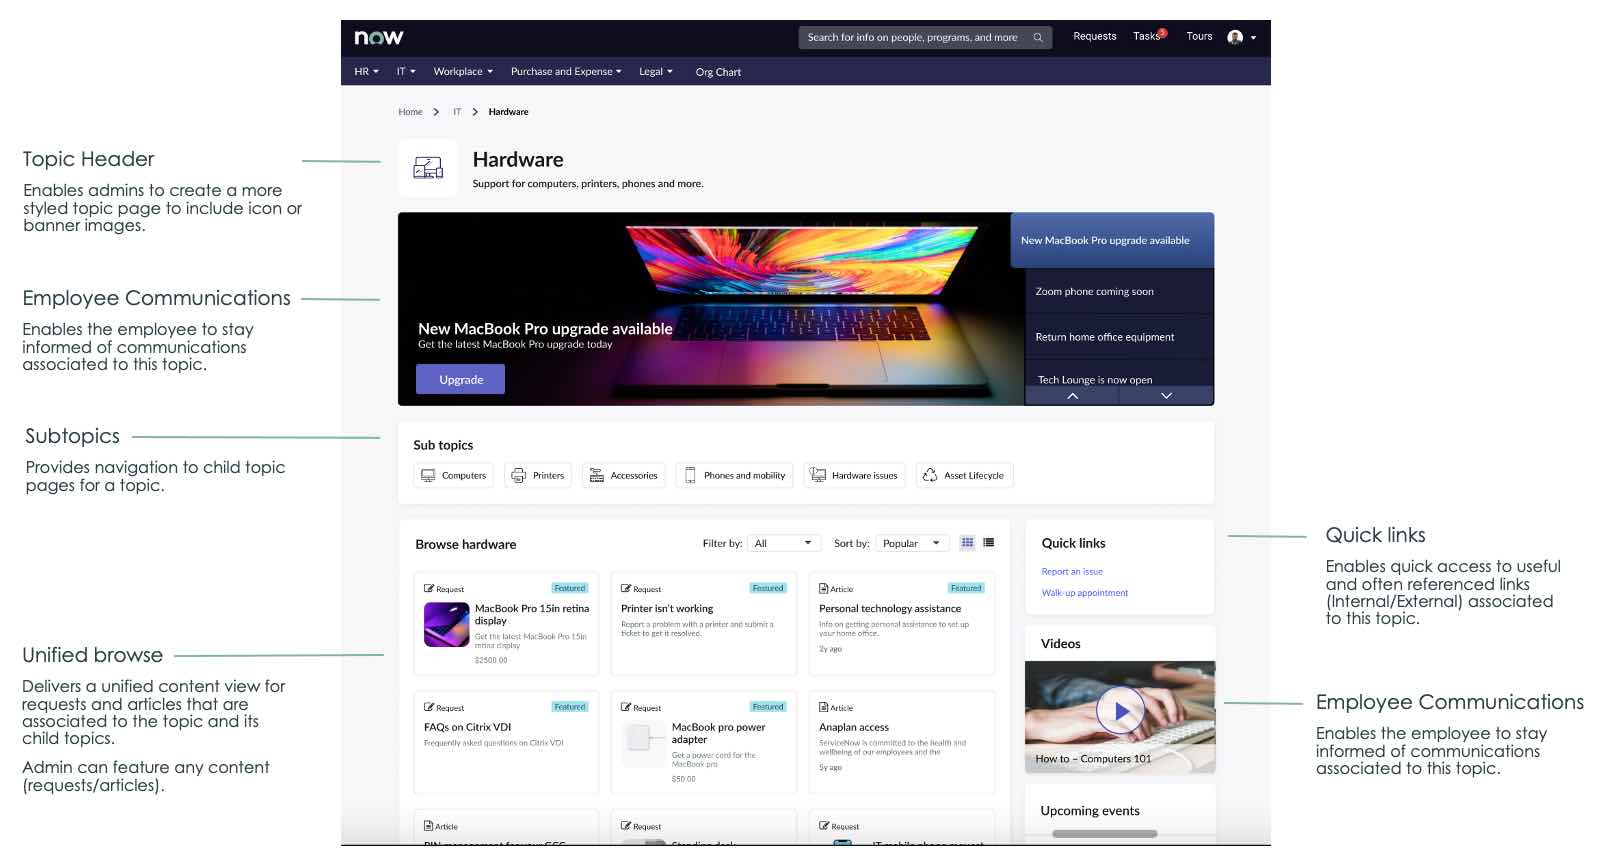Click the Hardware issues subtopic icon
Image resolution: width=1599 pixels, height=849 pixels.
[818, 476]
